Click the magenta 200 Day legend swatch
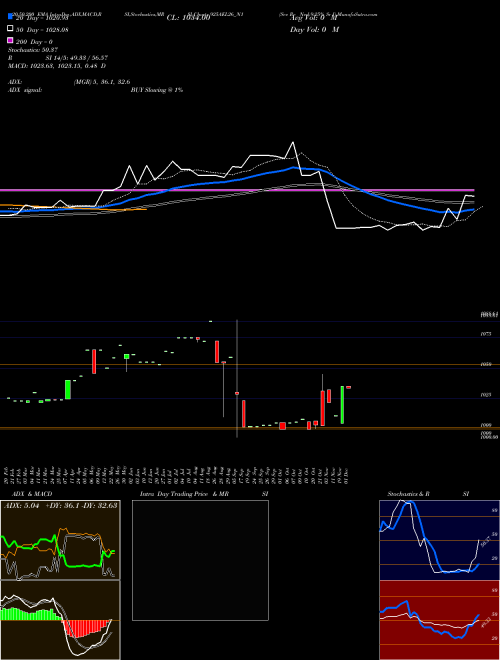This screenshot has height=660, width=500. coord(10,40)
